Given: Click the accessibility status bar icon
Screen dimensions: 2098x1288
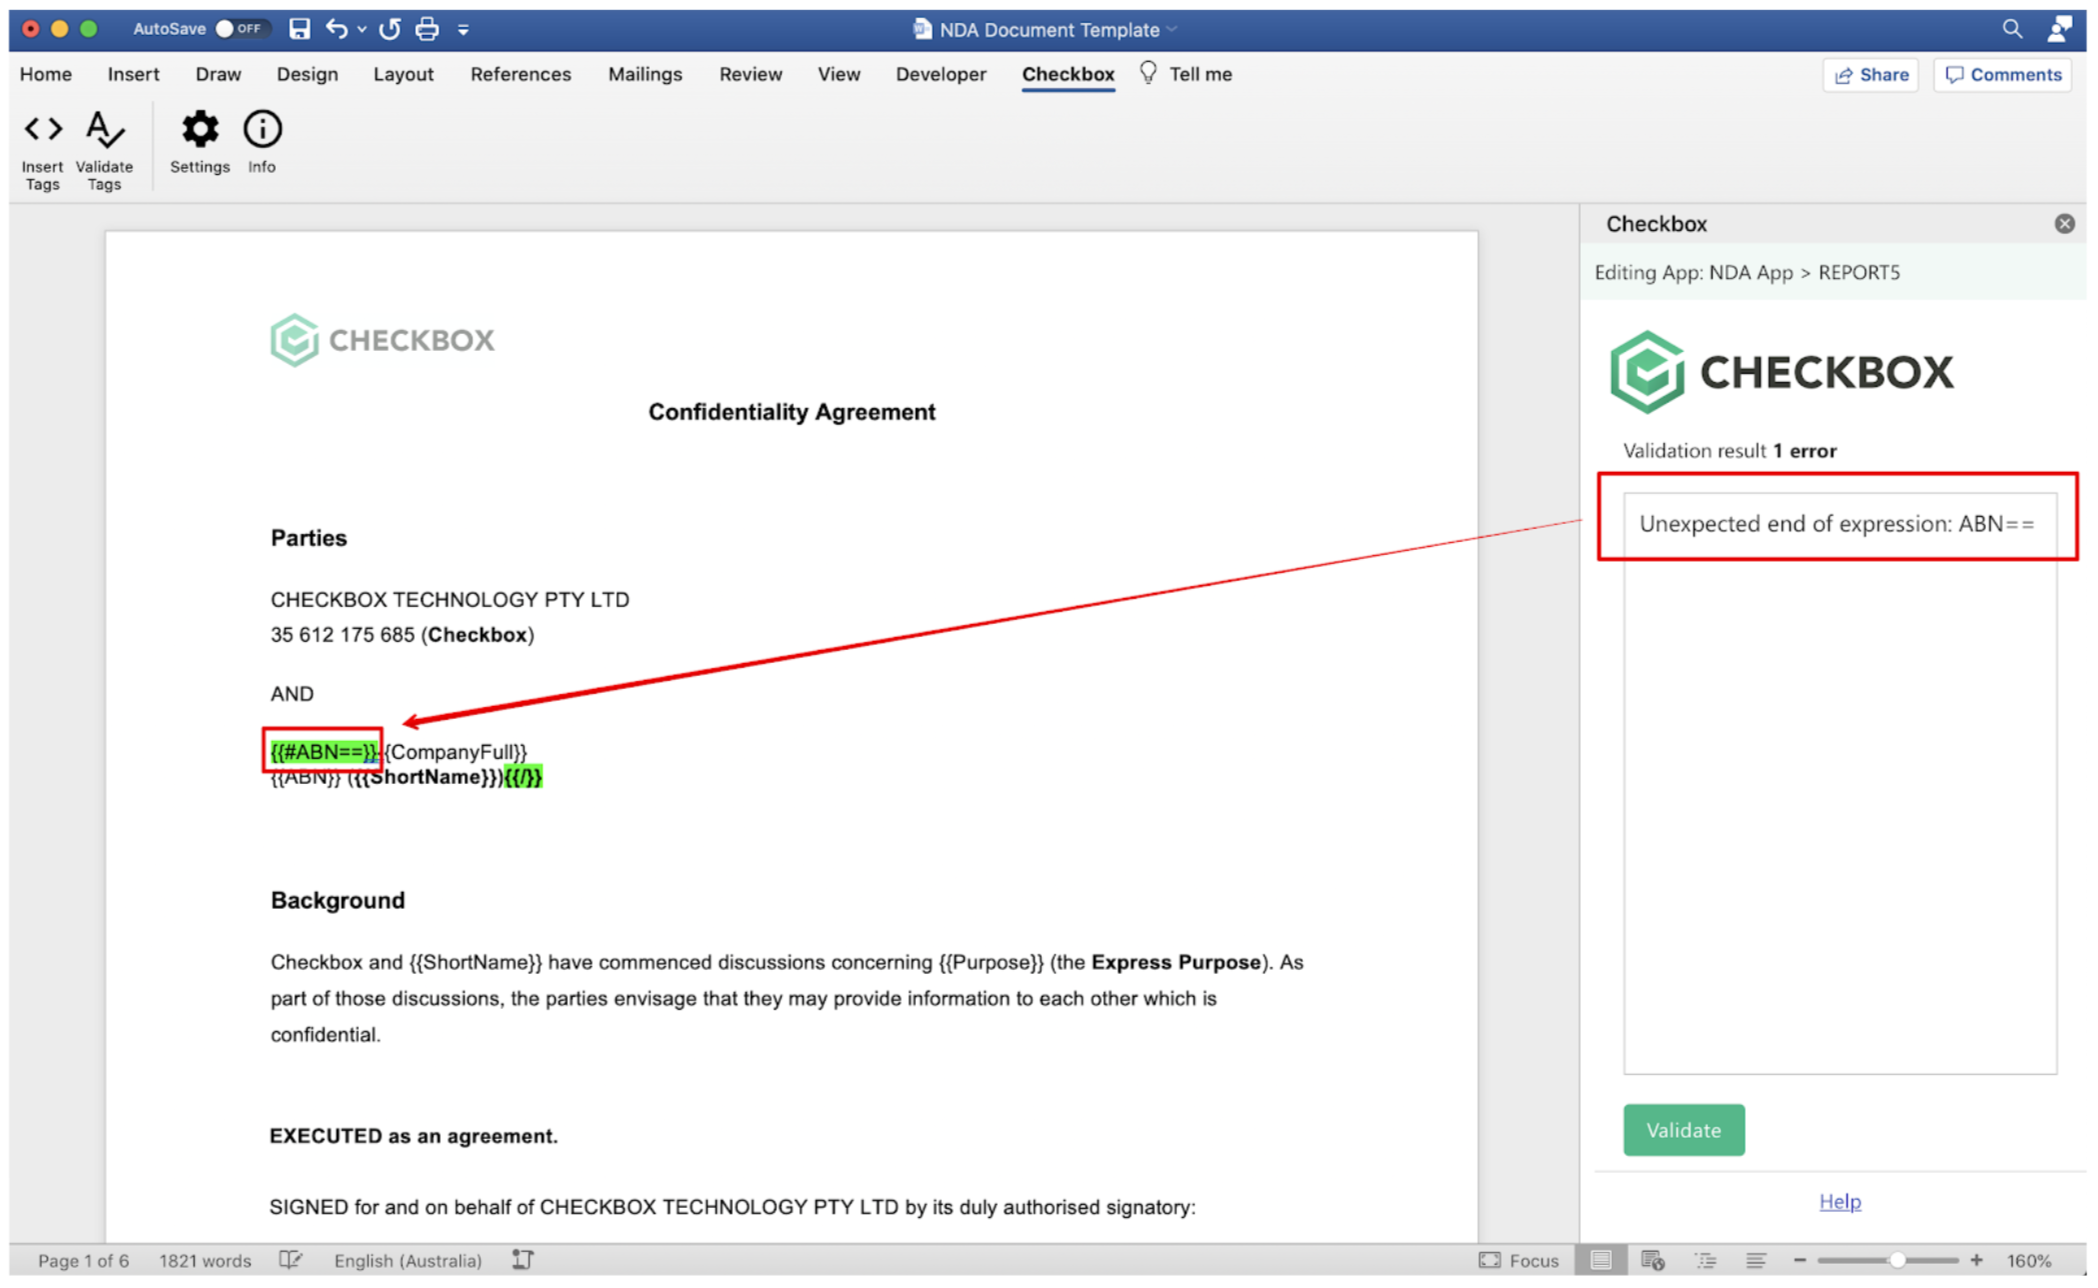Looking at the screenshot, I should 522,1260.
